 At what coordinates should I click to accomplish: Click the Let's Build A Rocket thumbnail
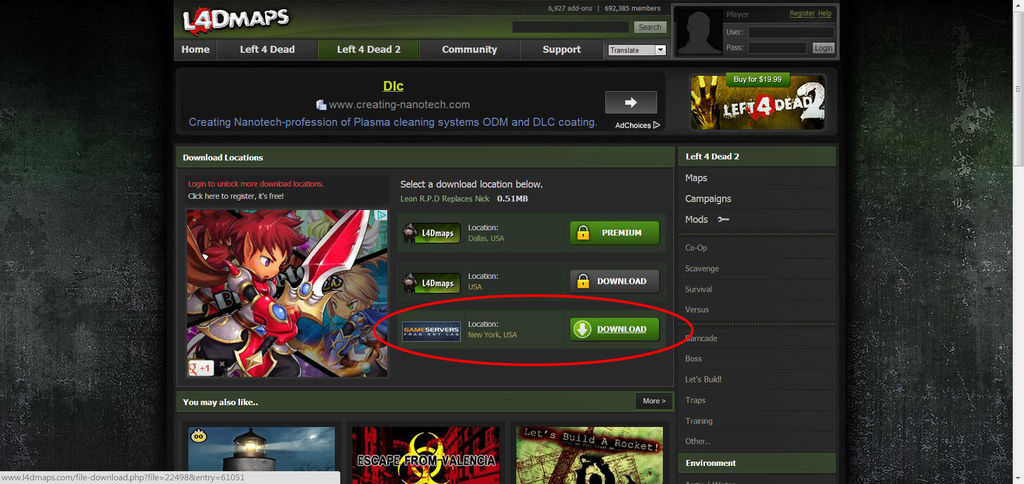tap(590, 455)
